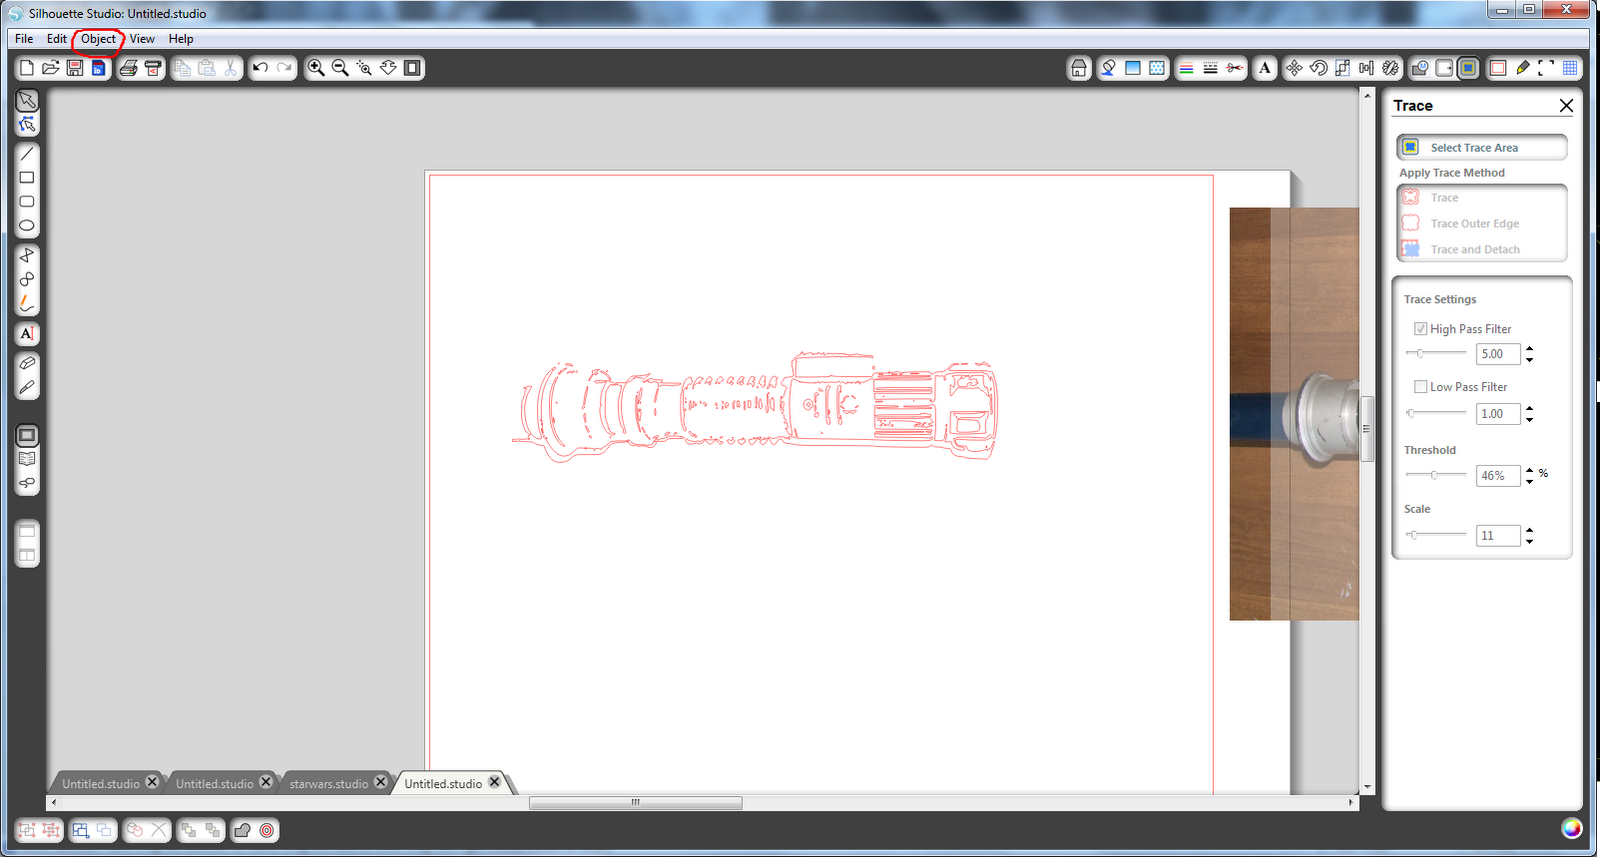Select the Edit Points tool
Screen dimensions: 1600x857
point(27,125)
